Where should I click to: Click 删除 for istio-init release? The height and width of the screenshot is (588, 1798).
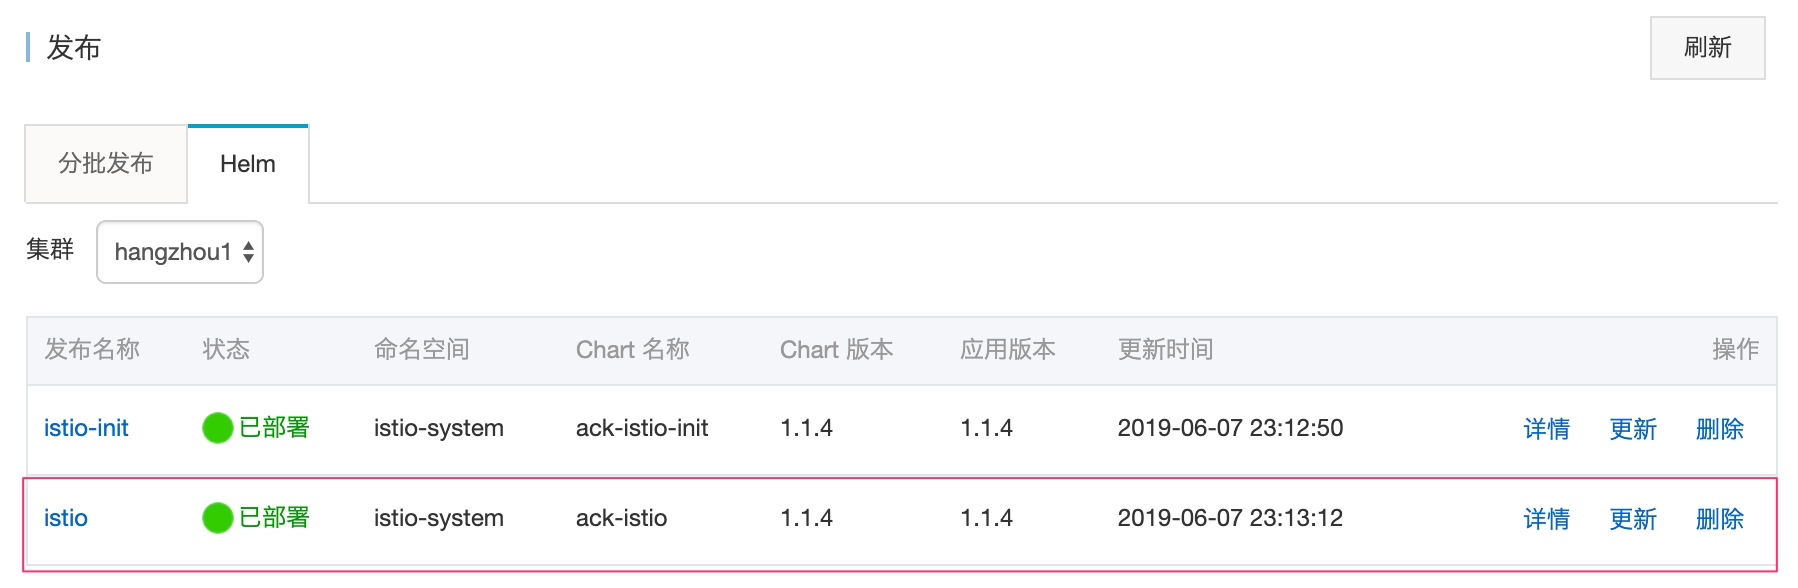(1720, 429)
